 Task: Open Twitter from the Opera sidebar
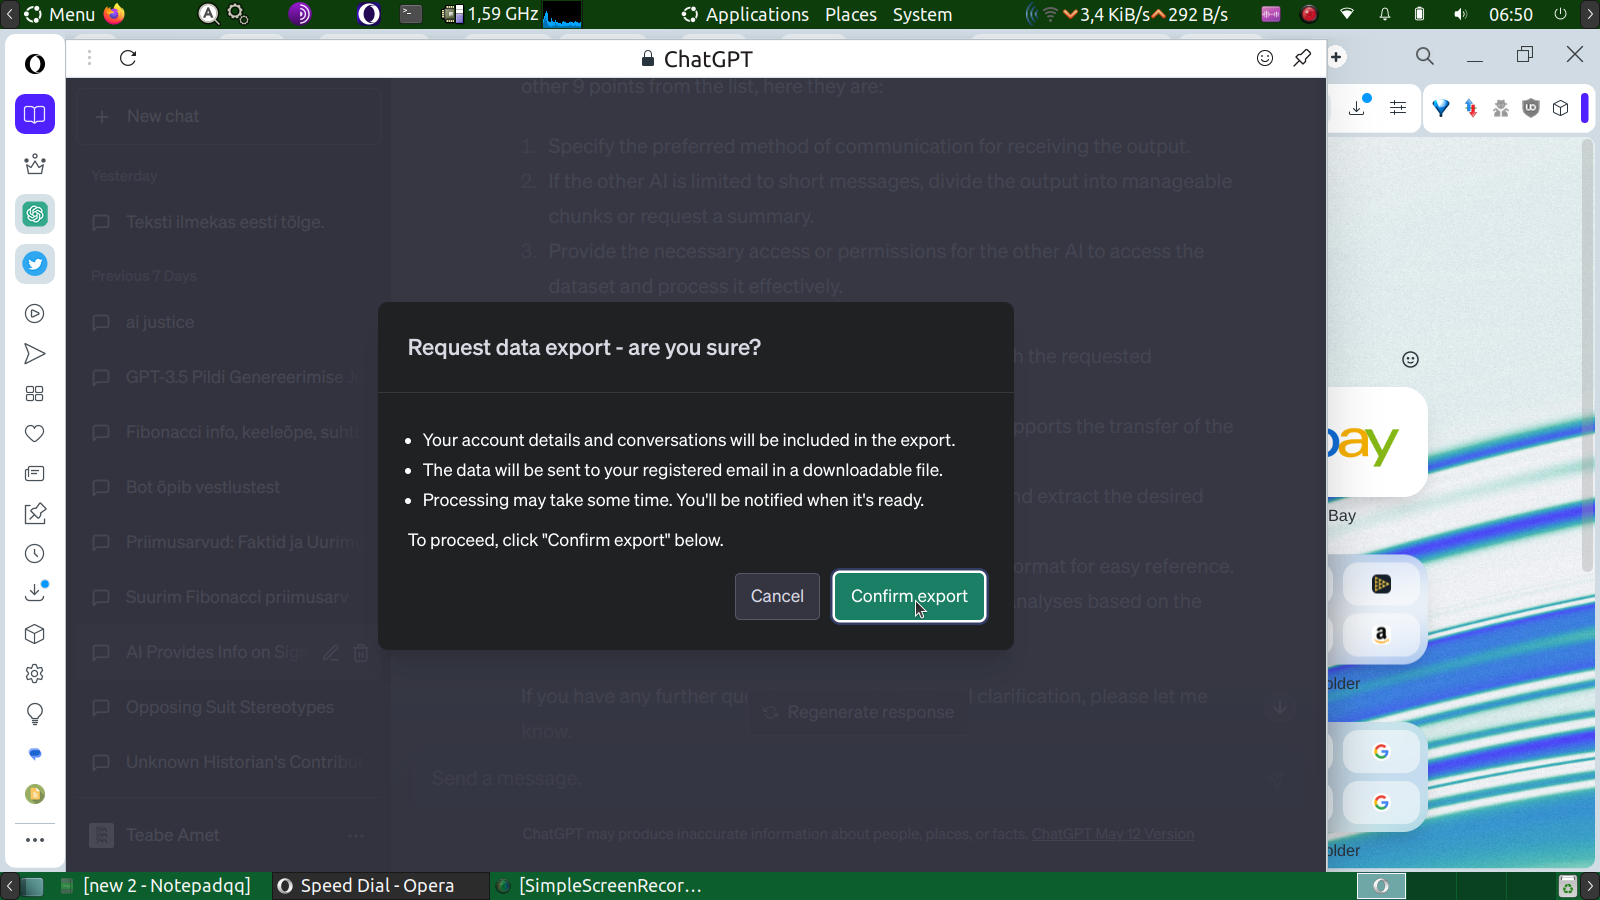click(35, 264)
